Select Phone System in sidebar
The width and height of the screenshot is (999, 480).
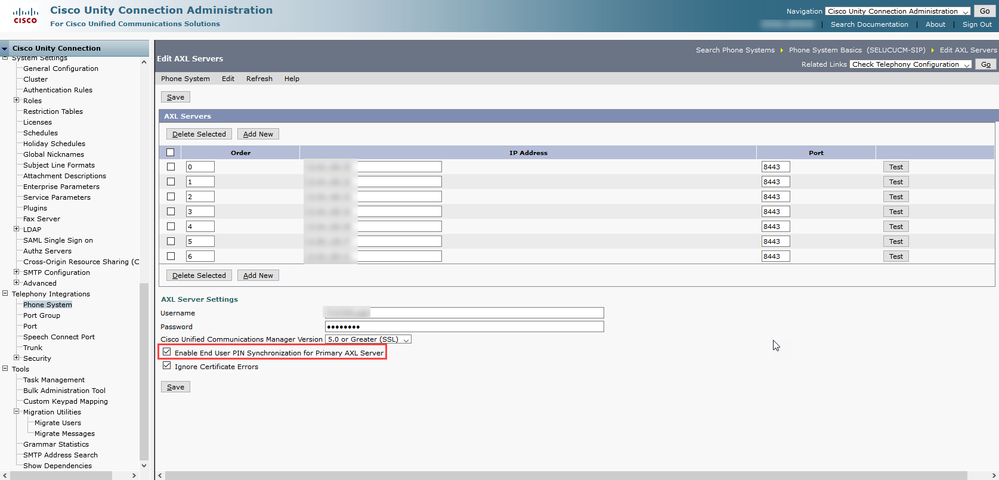(48, 305)
